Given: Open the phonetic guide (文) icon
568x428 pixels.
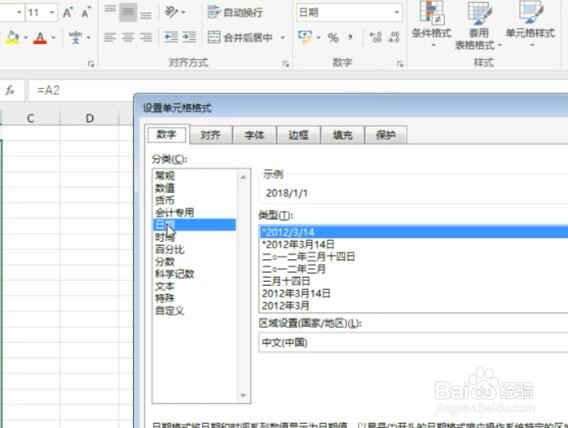Looking at the screenshot, I should 76,38.
